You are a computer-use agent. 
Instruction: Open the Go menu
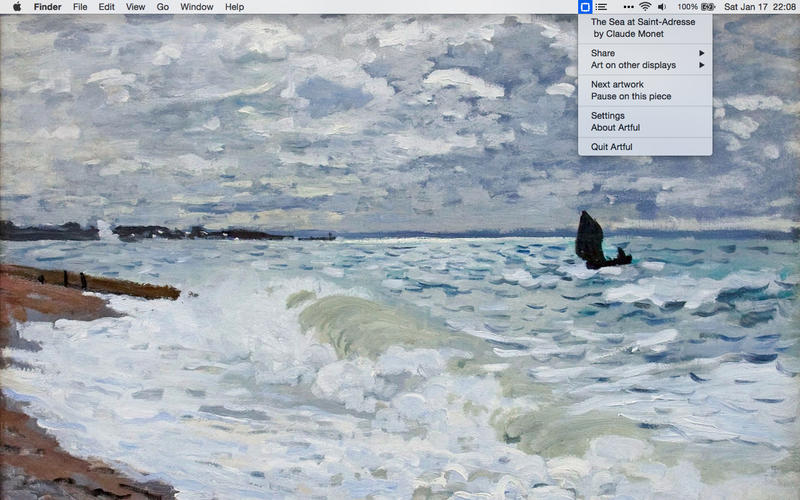(x=163, y=7)
